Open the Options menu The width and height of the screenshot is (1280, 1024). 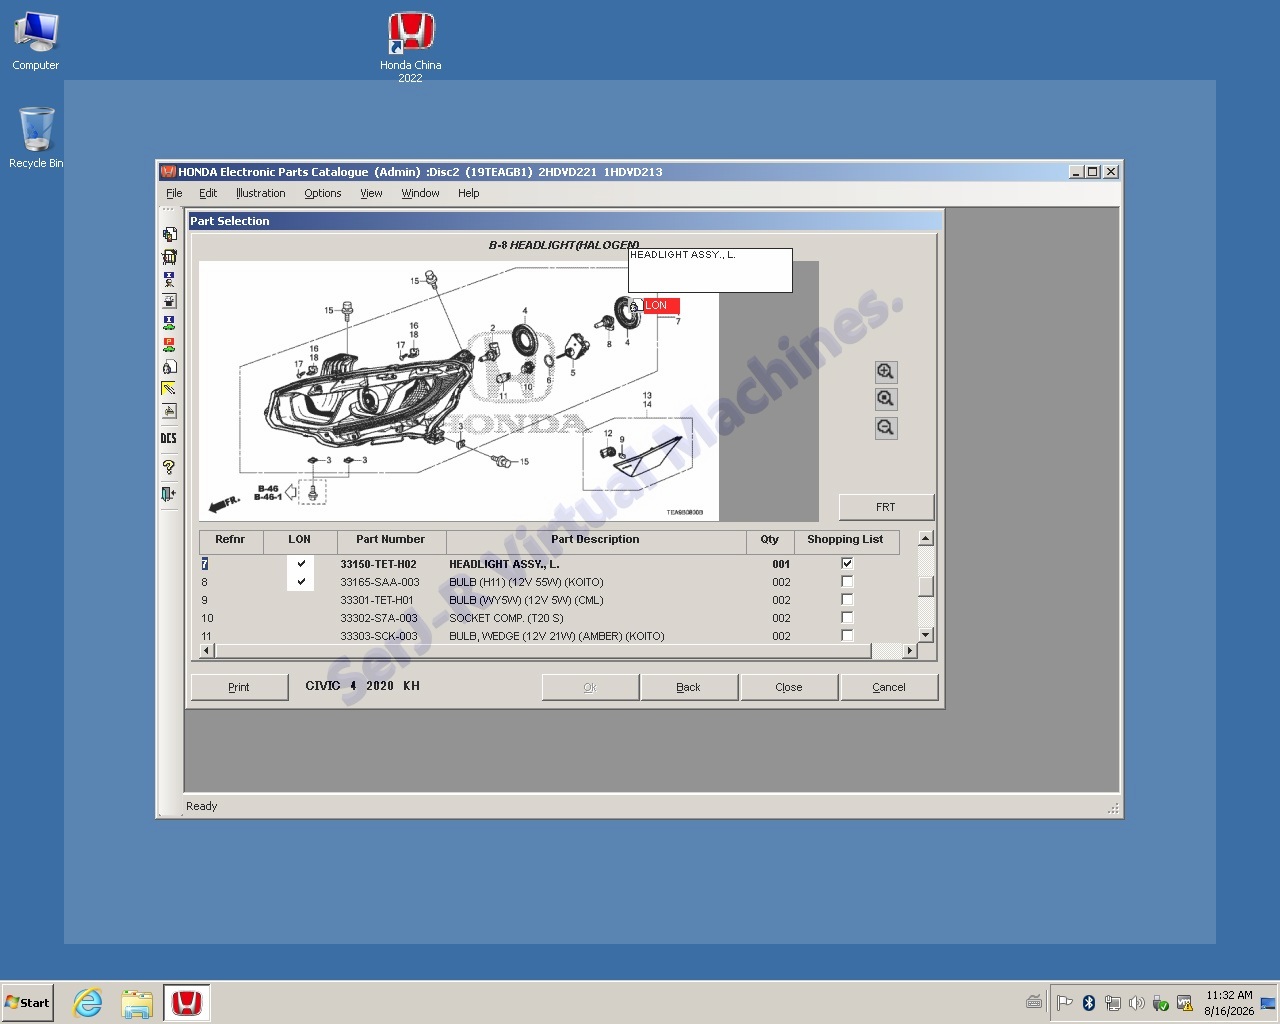click(x=323, y=193)
